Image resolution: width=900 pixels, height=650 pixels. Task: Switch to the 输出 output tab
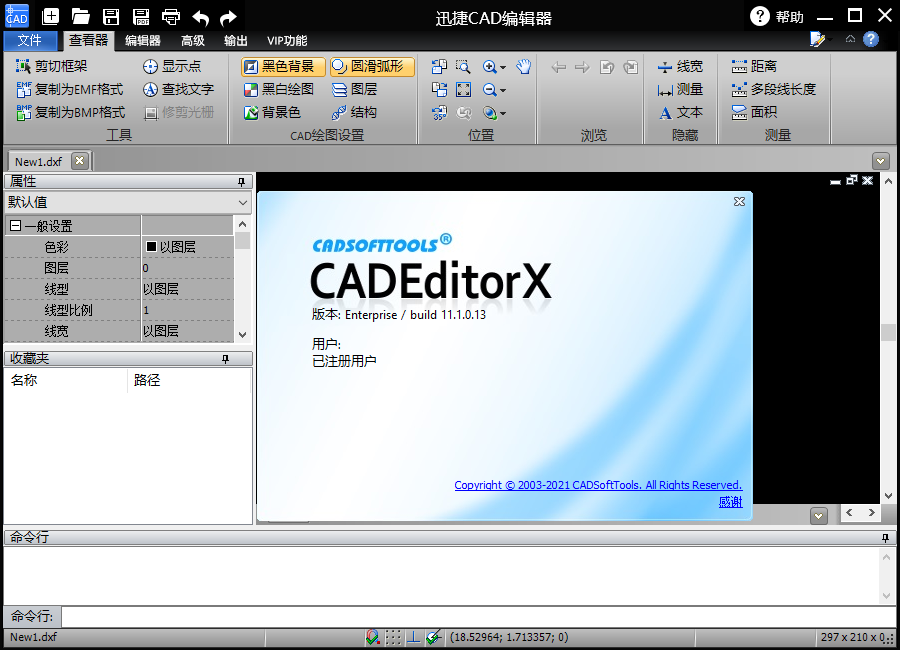pyautogui.click(x=236, y=41)
